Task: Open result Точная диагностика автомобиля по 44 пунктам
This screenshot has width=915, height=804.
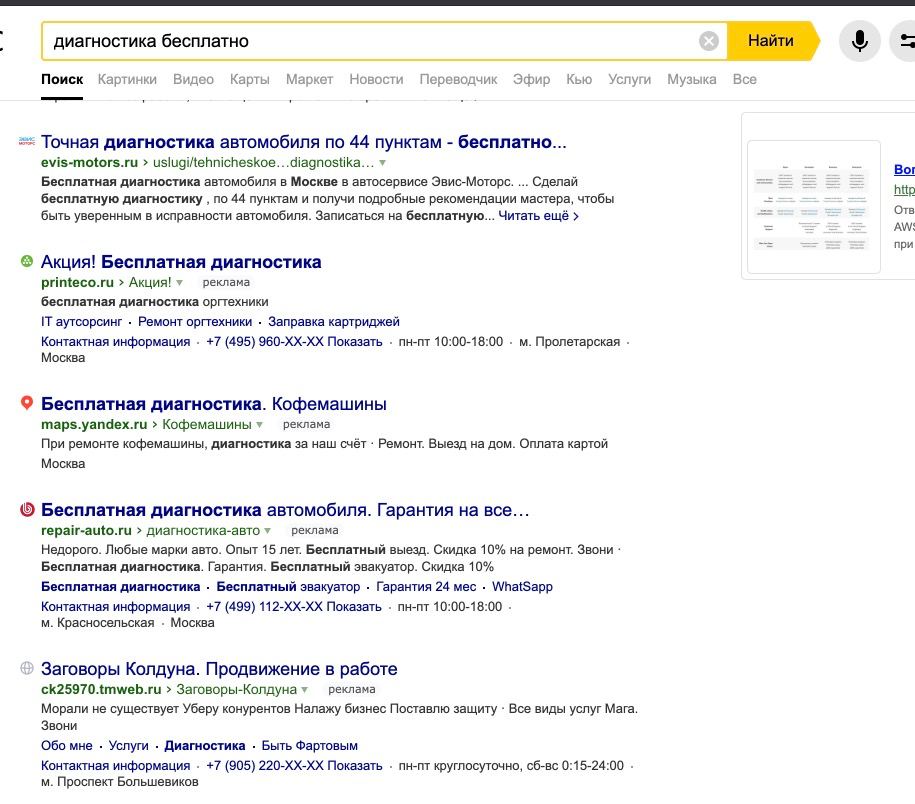Action: [x=303, y=142]
